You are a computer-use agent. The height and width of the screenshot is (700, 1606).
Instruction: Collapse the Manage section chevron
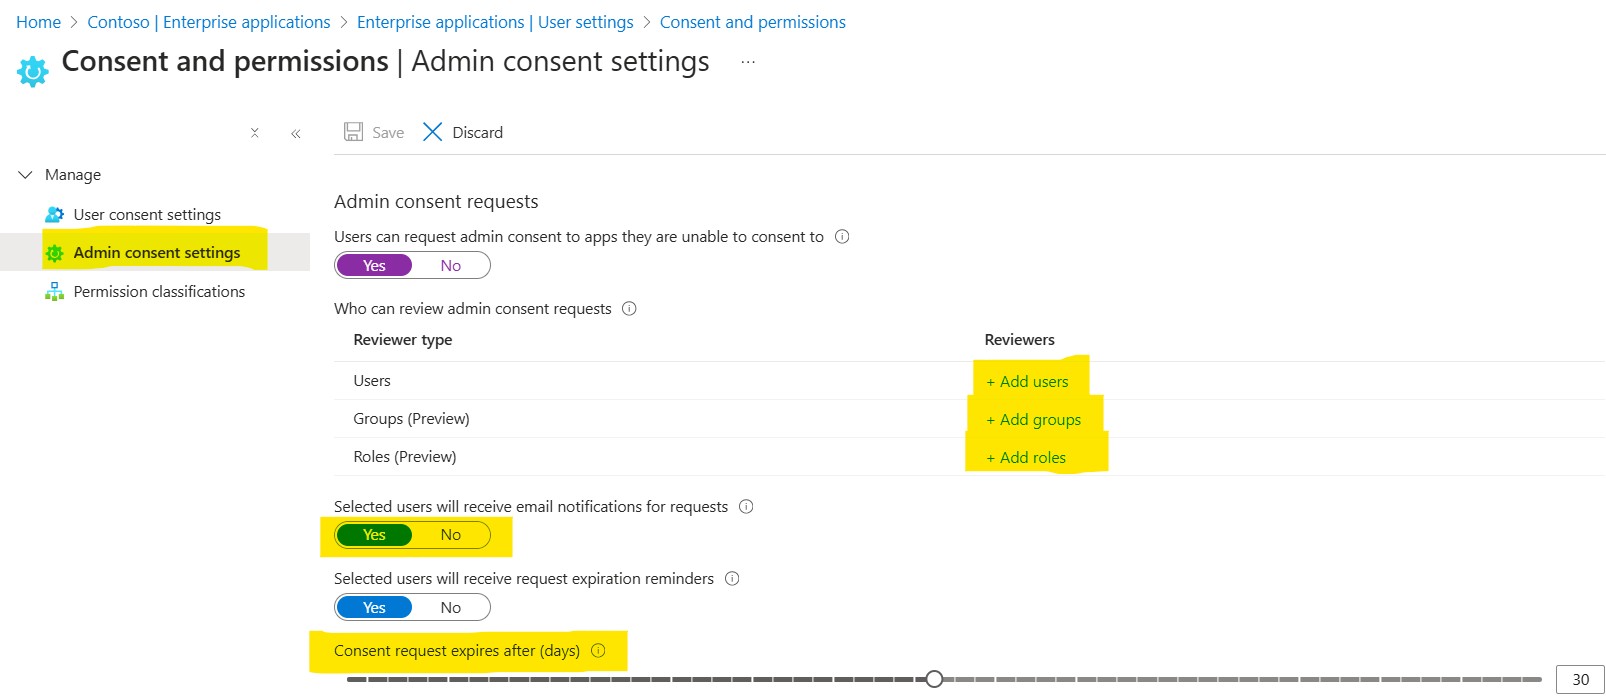(x=26, y=174)
